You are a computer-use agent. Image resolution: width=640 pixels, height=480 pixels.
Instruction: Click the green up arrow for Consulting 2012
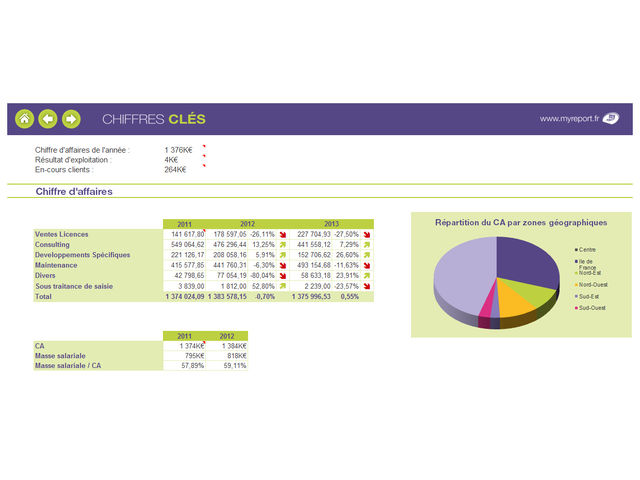[282, 245]
